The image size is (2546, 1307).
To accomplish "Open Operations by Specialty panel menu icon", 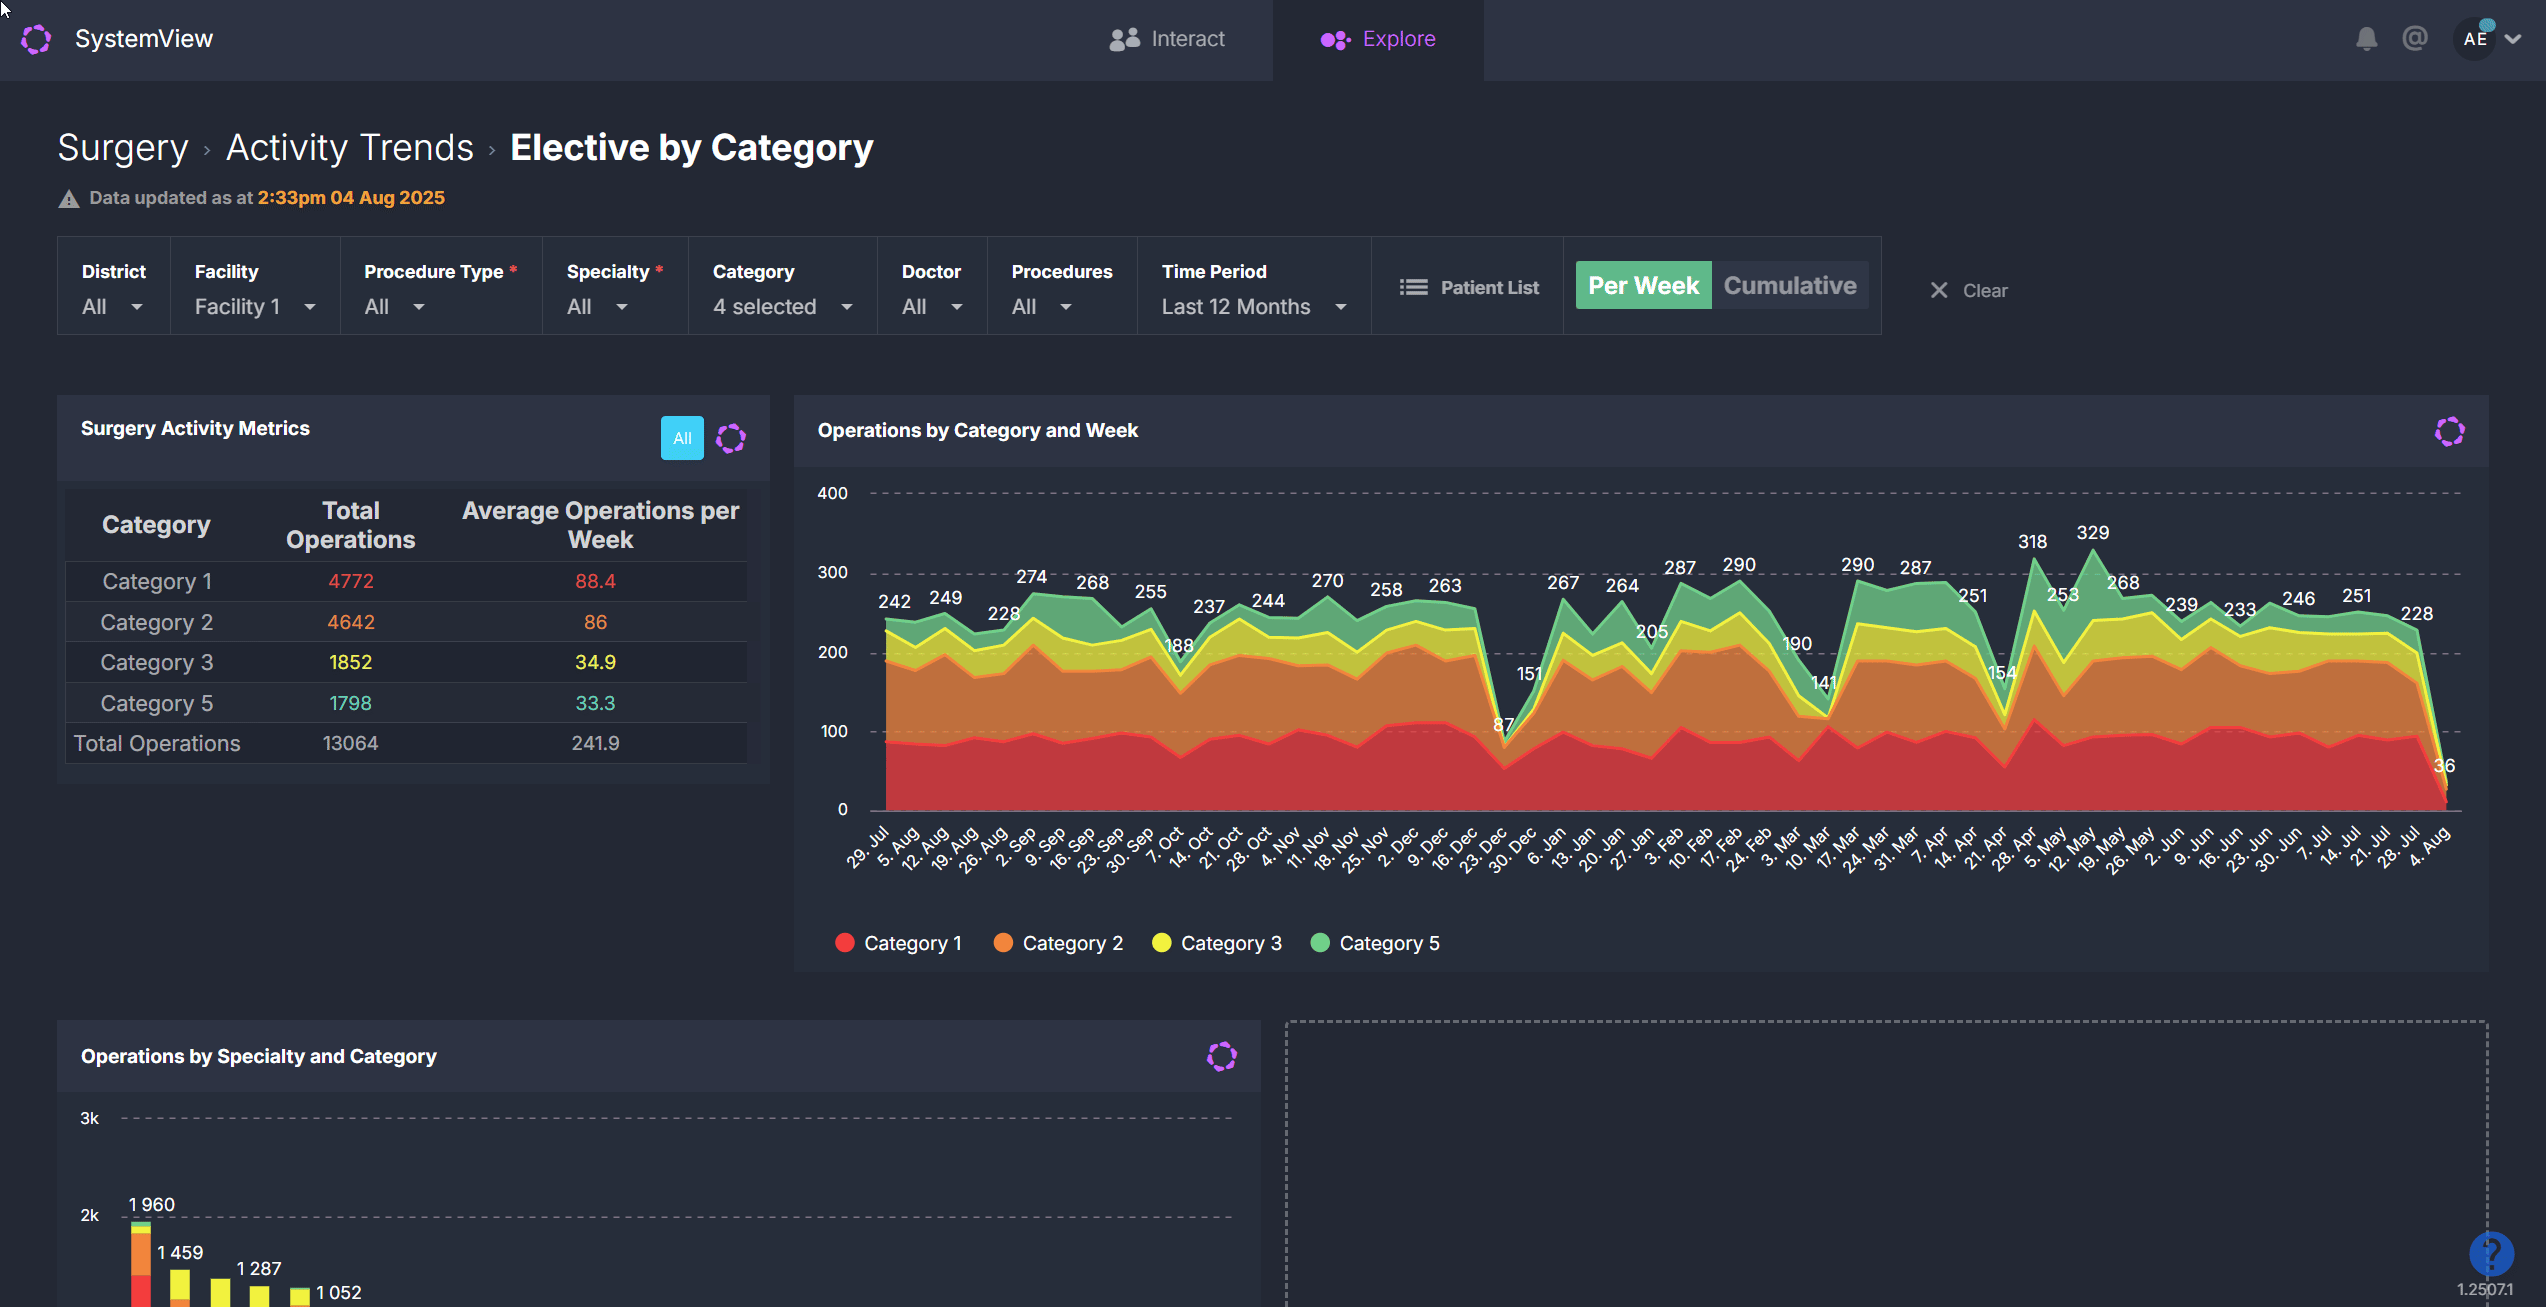I will [1222, 1057].
